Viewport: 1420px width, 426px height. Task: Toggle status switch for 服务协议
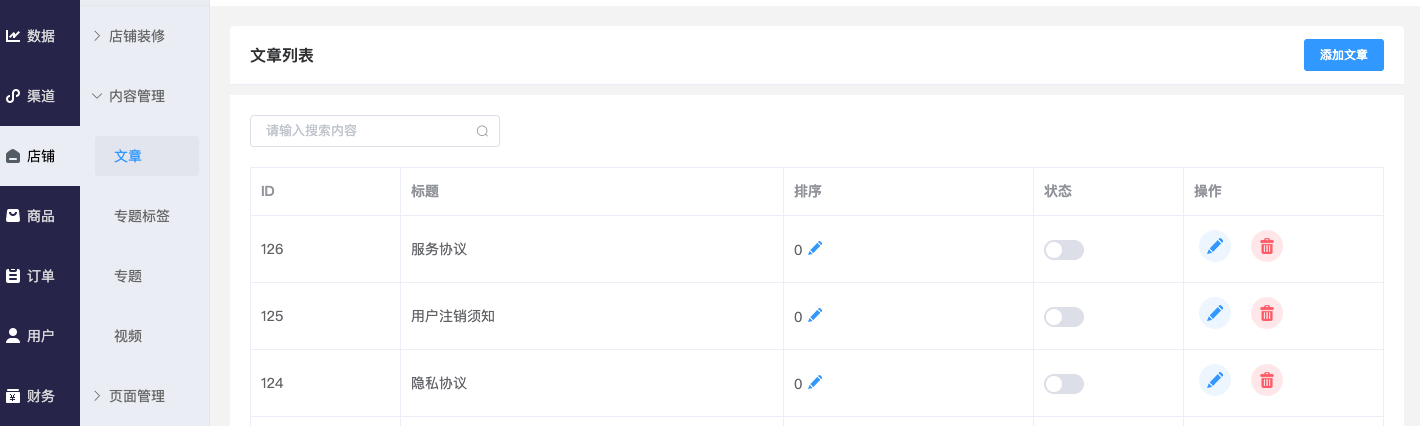1064,250
